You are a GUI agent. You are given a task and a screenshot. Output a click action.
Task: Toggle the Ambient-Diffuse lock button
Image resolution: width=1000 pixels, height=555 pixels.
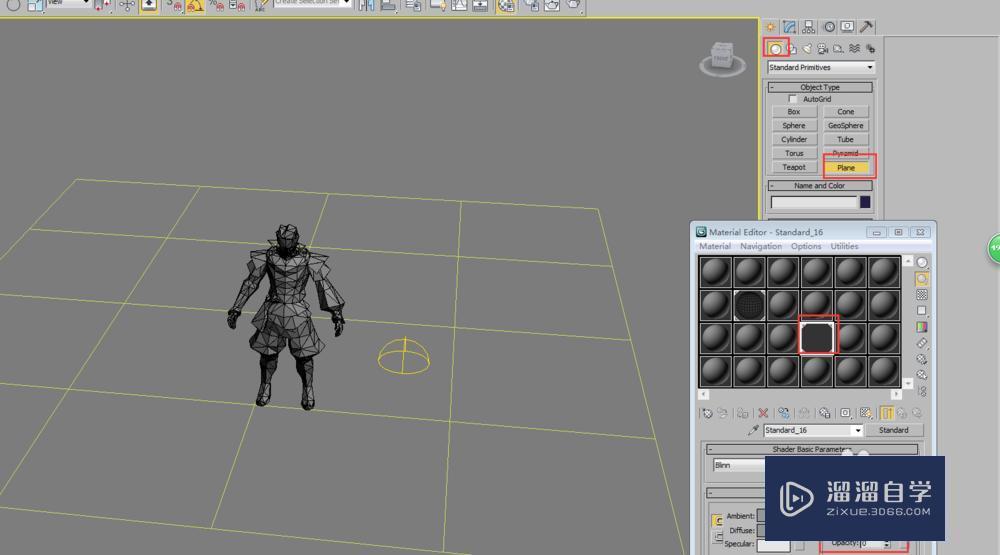click(x=717, y=521)
